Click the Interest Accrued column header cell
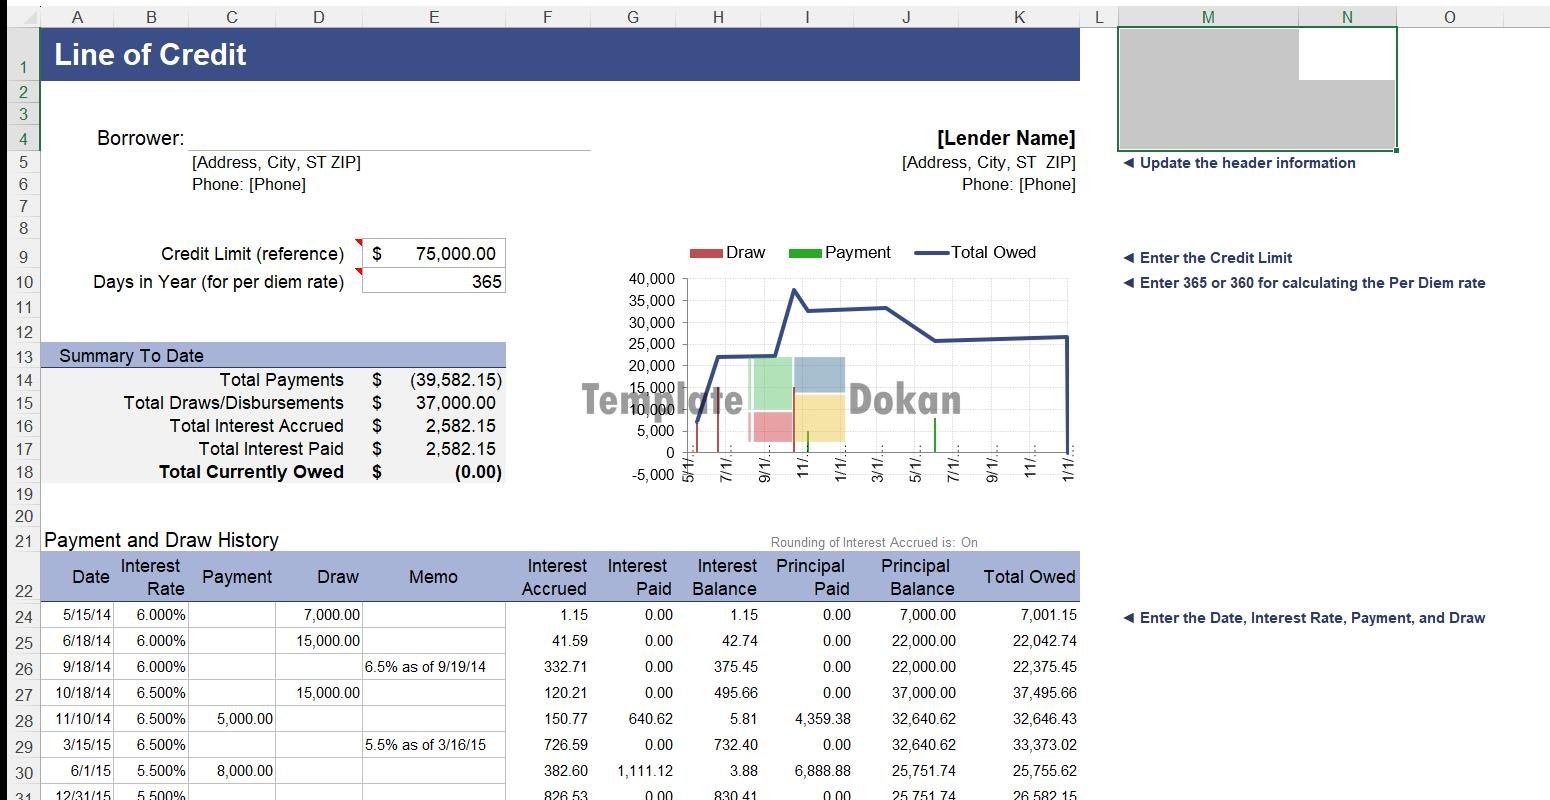The width and height of the screenshot is (1550, 800). click(x=556, y=577)
